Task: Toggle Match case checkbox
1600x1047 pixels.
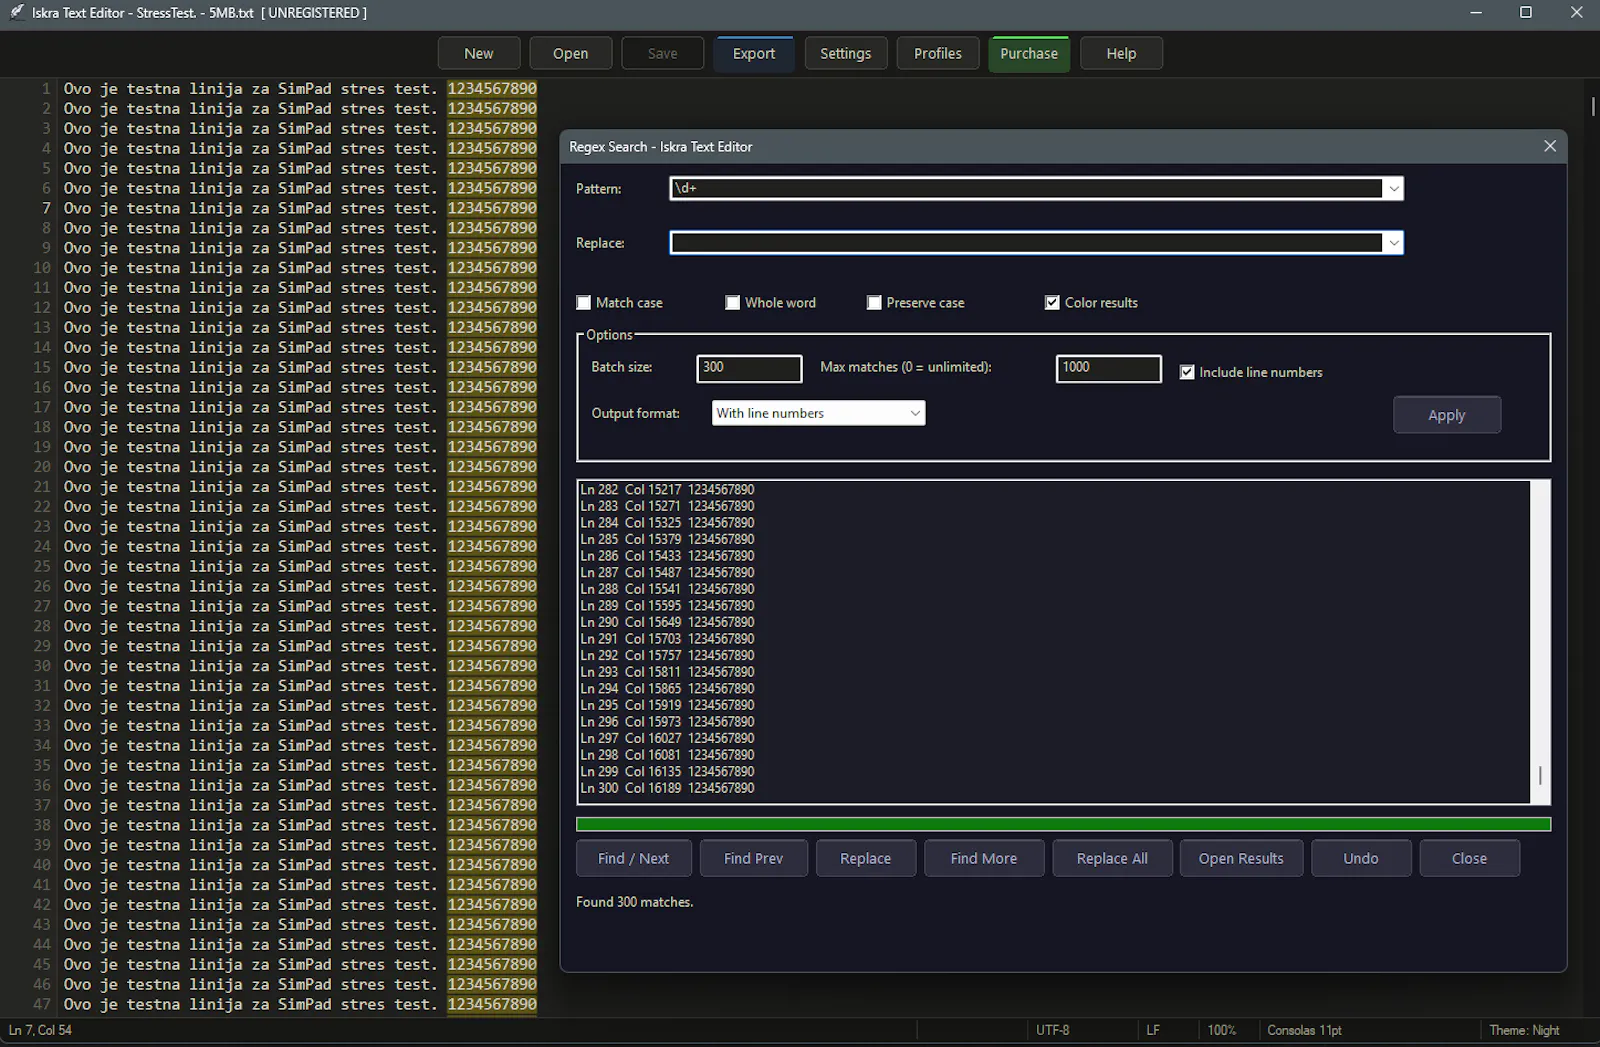Action: tap(584, 303)
